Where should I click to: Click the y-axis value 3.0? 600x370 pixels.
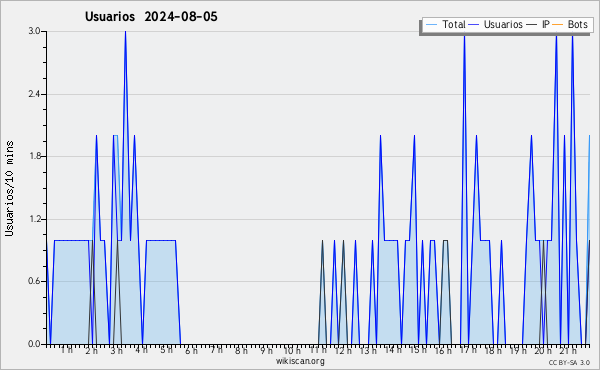34,31
